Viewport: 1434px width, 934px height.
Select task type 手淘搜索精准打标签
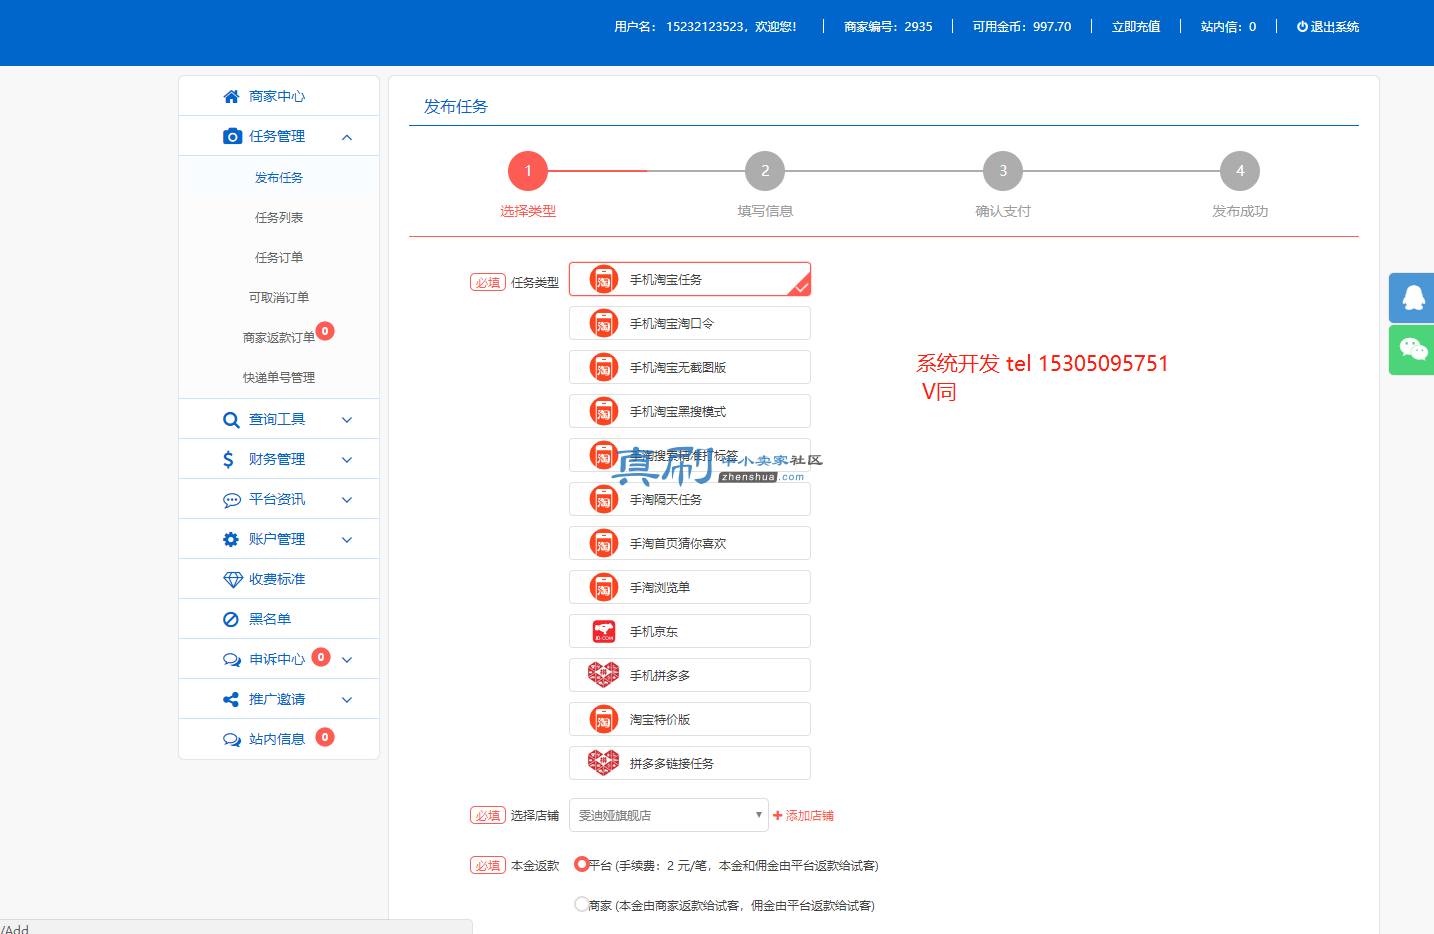[x=690, y=455]
